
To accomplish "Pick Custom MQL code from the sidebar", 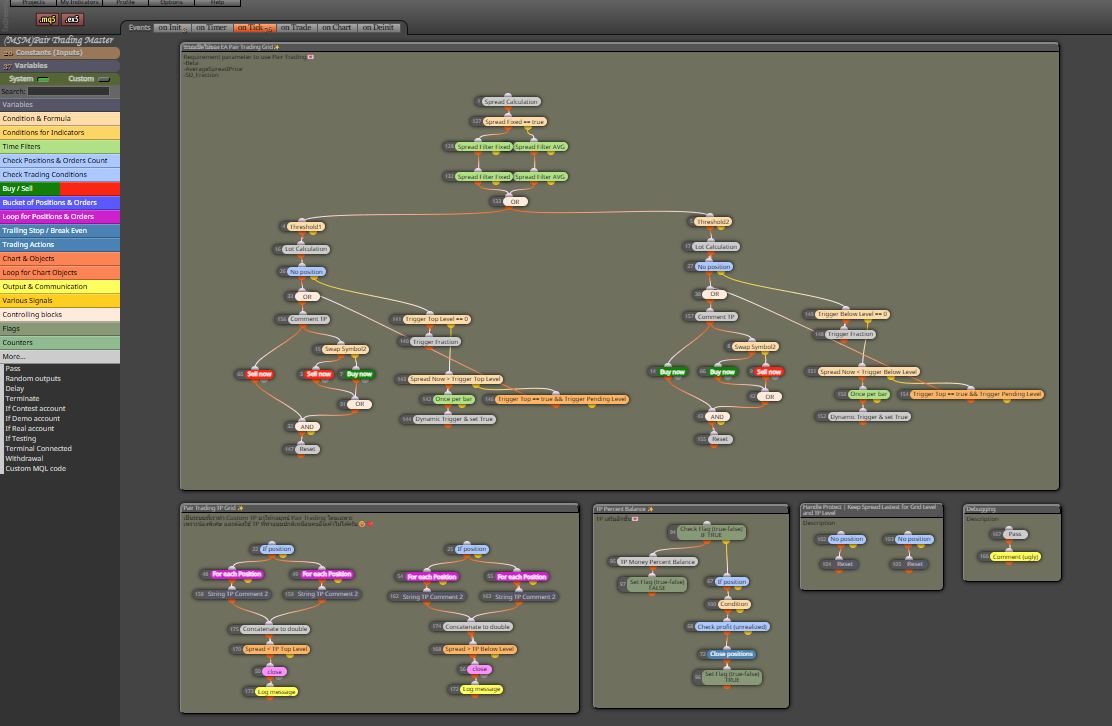I will pyautogui.click(x=35, y=469).
